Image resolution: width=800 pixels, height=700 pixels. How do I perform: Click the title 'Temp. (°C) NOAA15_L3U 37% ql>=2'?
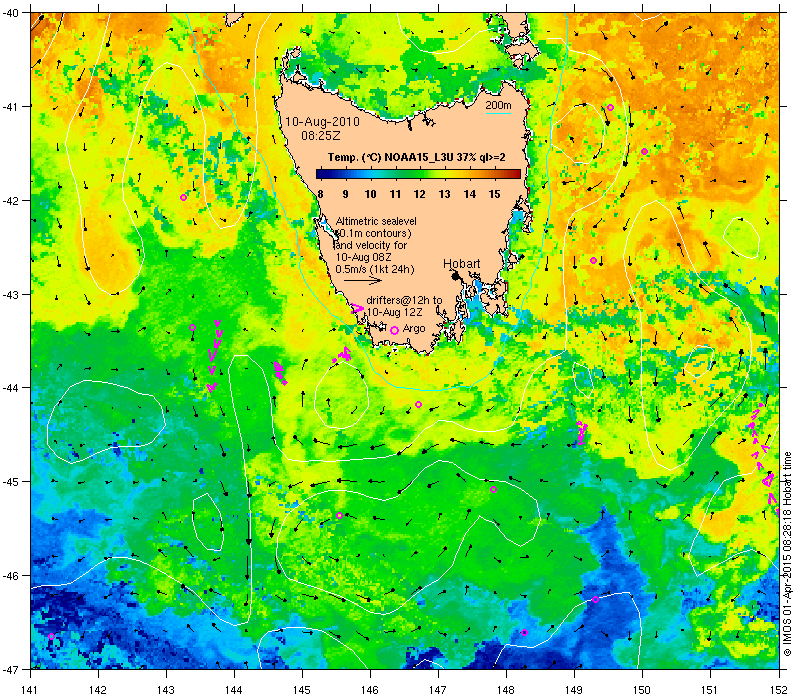pyautogui.click(x=416, y=157)
